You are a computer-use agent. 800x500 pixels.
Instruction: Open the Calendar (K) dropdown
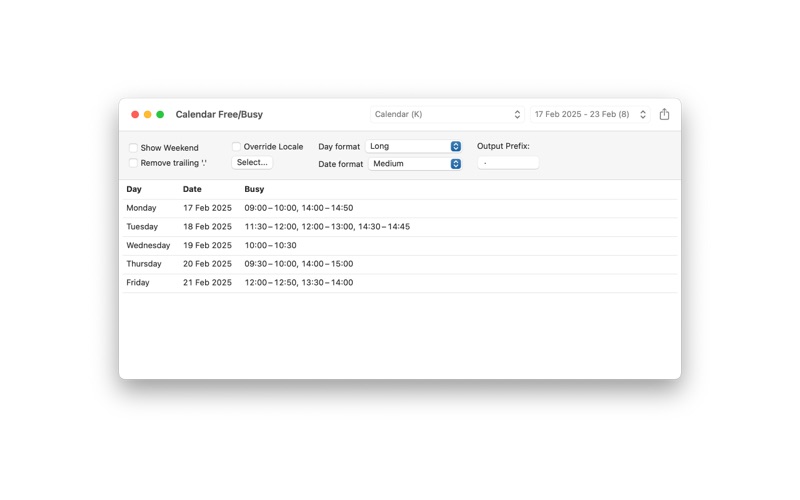[447, 114]
